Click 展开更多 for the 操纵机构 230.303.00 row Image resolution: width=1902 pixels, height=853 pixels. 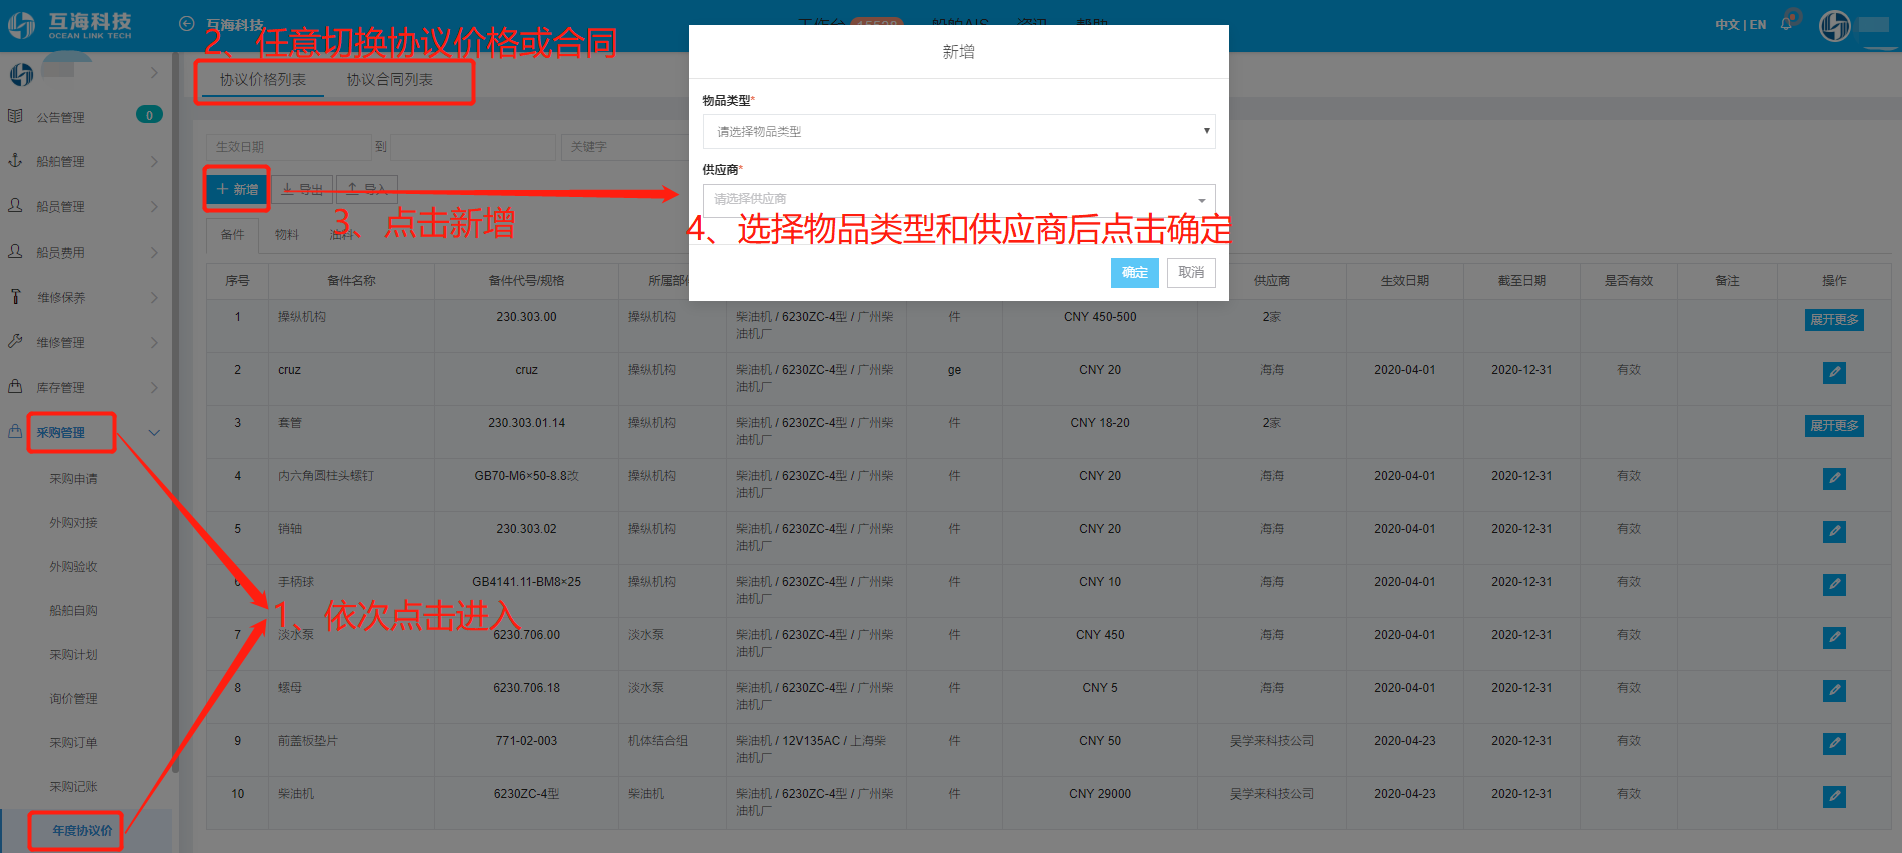pyautogui.click(x=1834, y=319)
